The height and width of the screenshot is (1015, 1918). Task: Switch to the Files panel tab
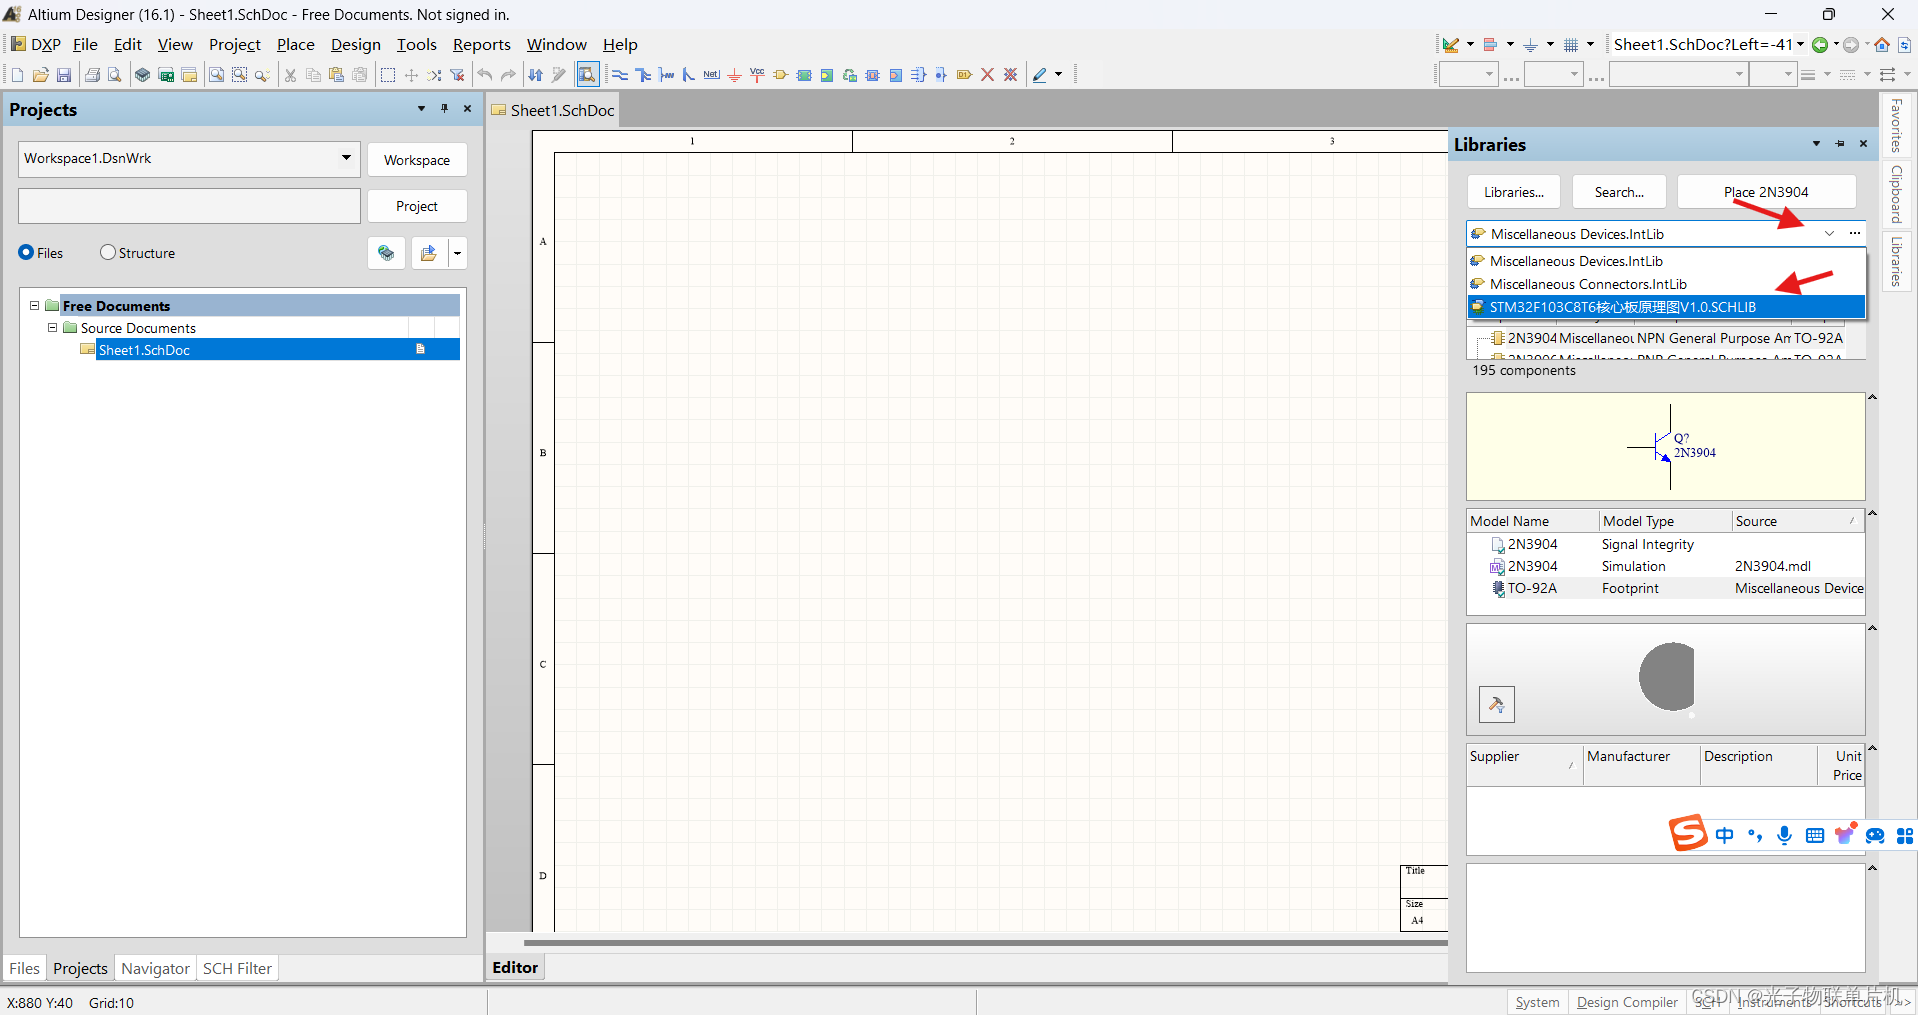click(24, 968)
